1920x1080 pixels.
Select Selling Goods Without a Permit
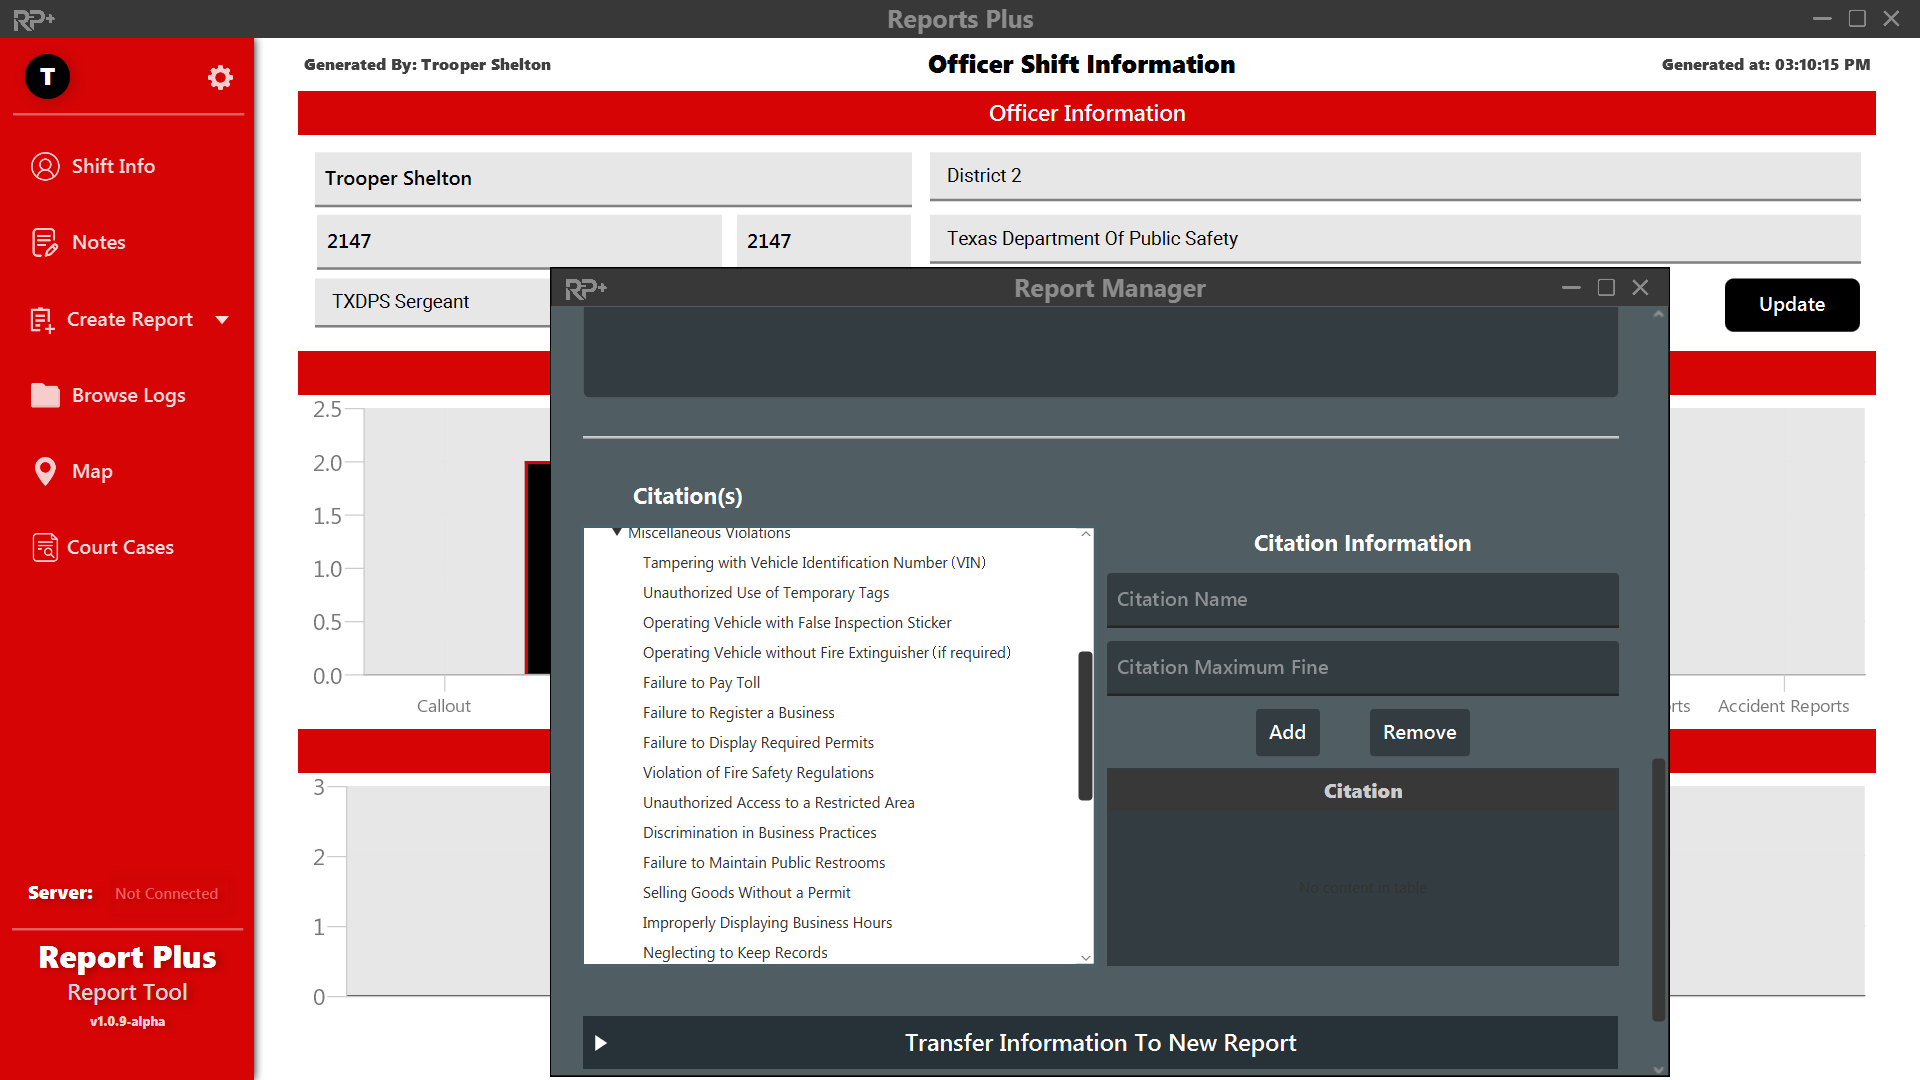click(x=746, y=893)
